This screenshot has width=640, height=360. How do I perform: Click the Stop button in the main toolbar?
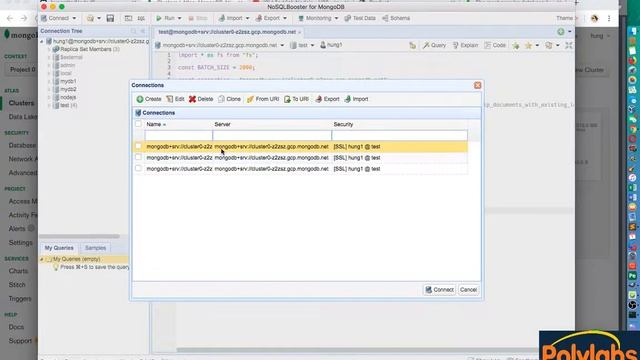tap(198, 18)
